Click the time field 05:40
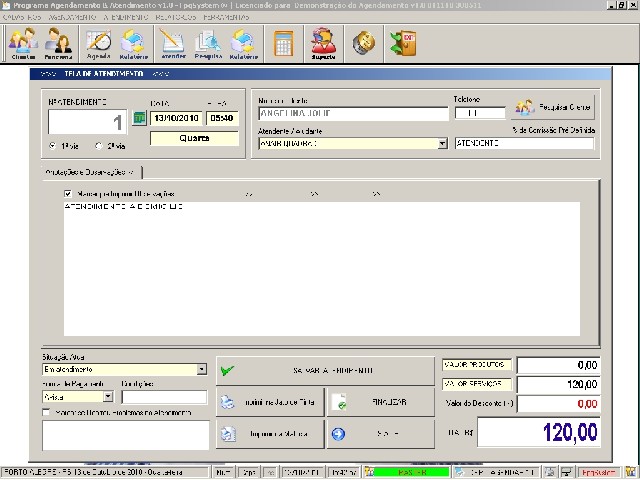640x480 pixels. pyautogui.click(x=222, y=118)
